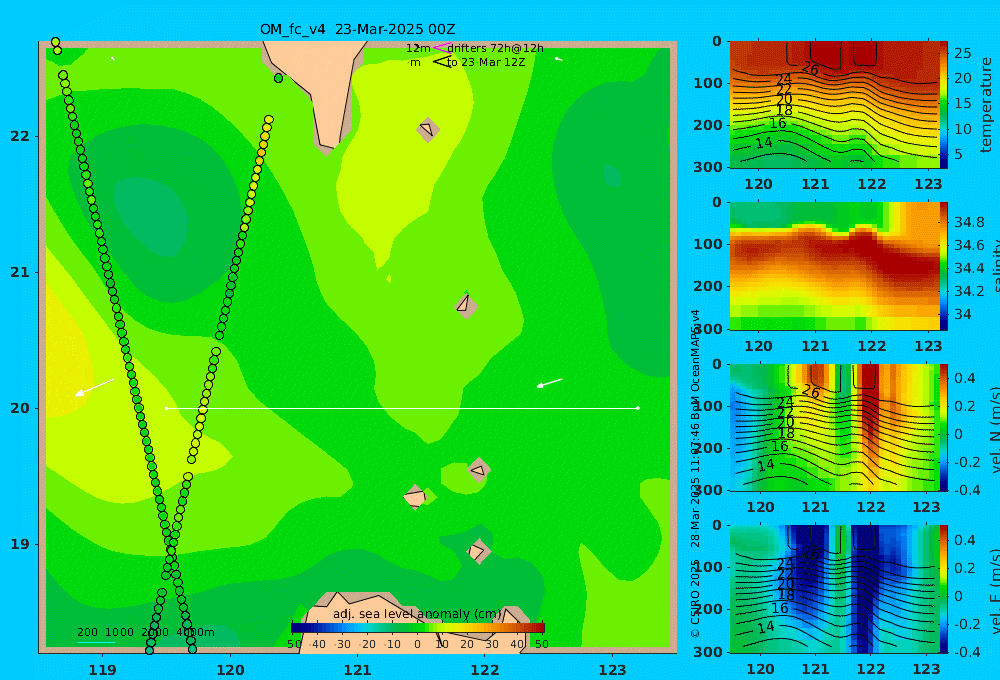Viewport: 1000px width, 680px height.
Task: Click the 25 tick on temperature color bar
Action: tap(962, 53)
